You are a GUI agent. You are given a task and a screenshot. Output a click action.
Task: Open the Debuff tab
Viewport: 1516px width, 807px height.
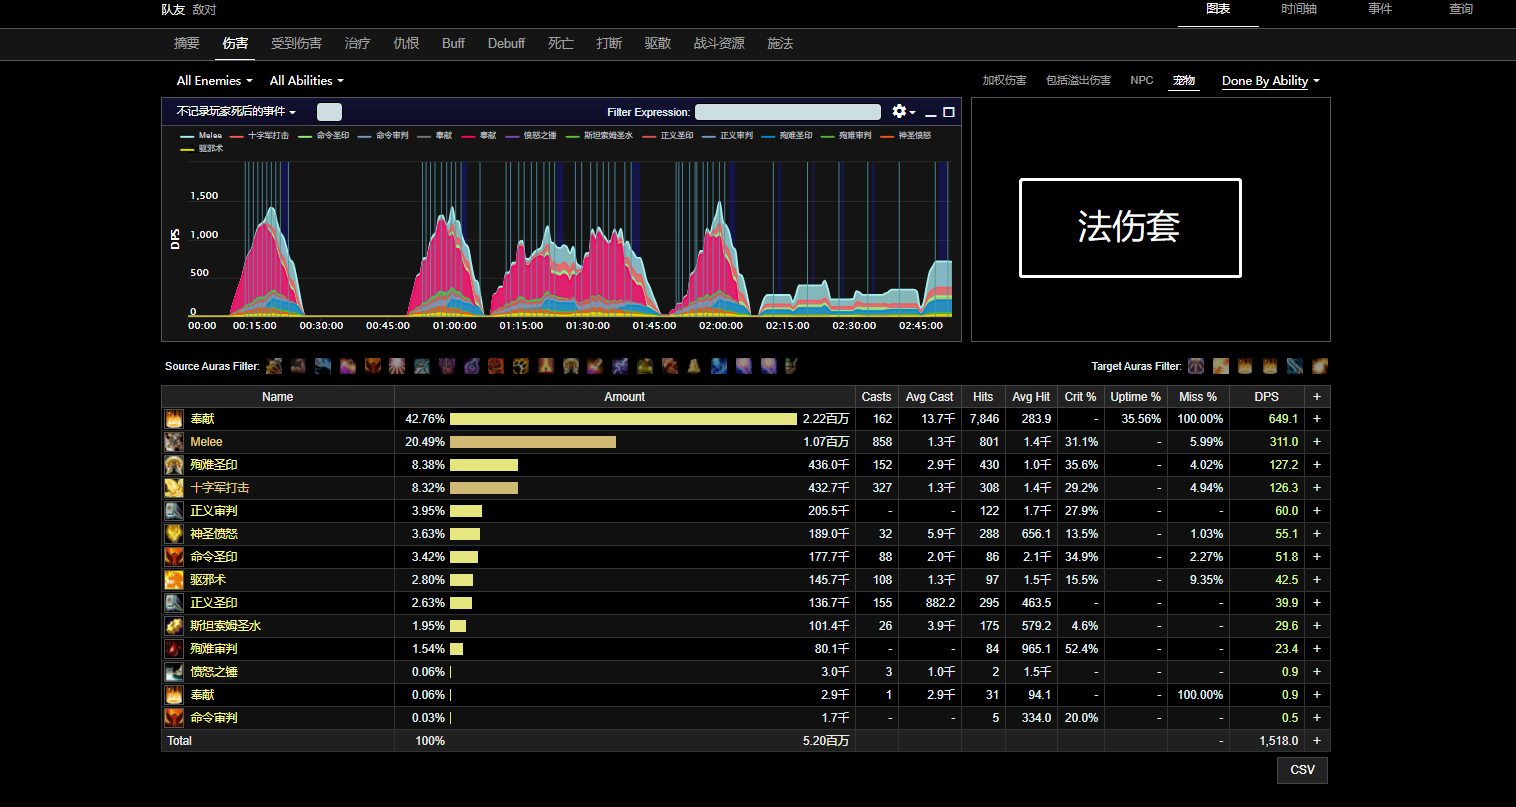tap(506, 43)
